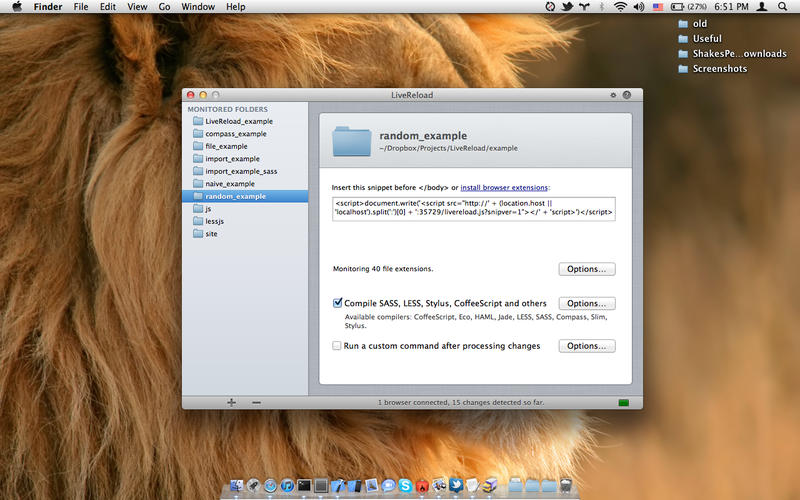The width and height of the screenshot is (800, 500).
Task: Open the gear settings icon in the title bar
Action: pos(613,95)
